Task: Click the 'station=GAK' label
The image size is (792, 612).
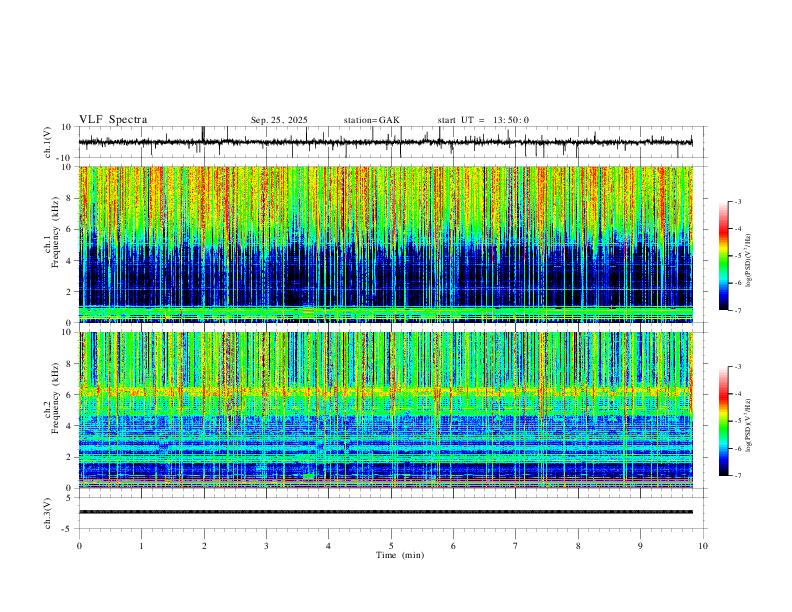Action: tap(371, 120)
